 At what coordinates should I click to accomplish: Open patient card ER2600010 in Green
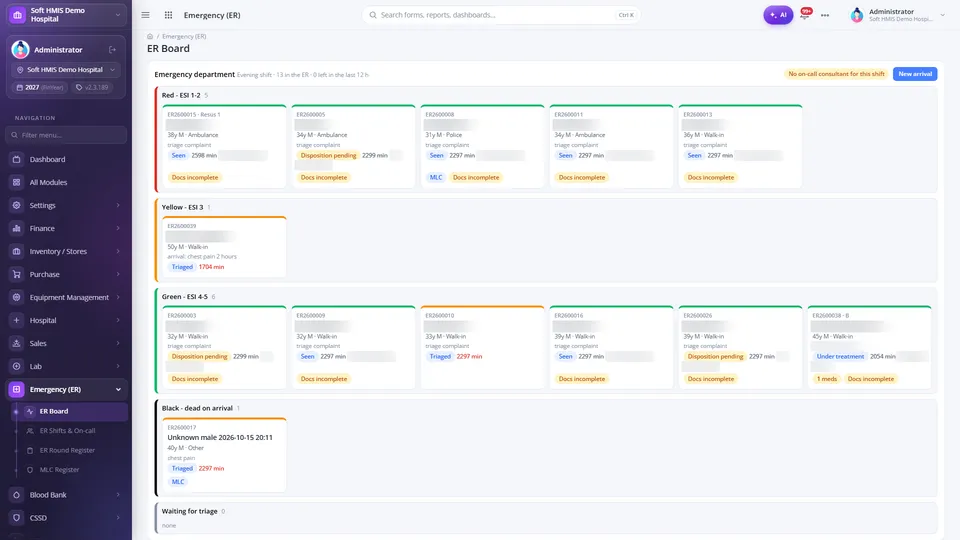[x=482, y=347]
